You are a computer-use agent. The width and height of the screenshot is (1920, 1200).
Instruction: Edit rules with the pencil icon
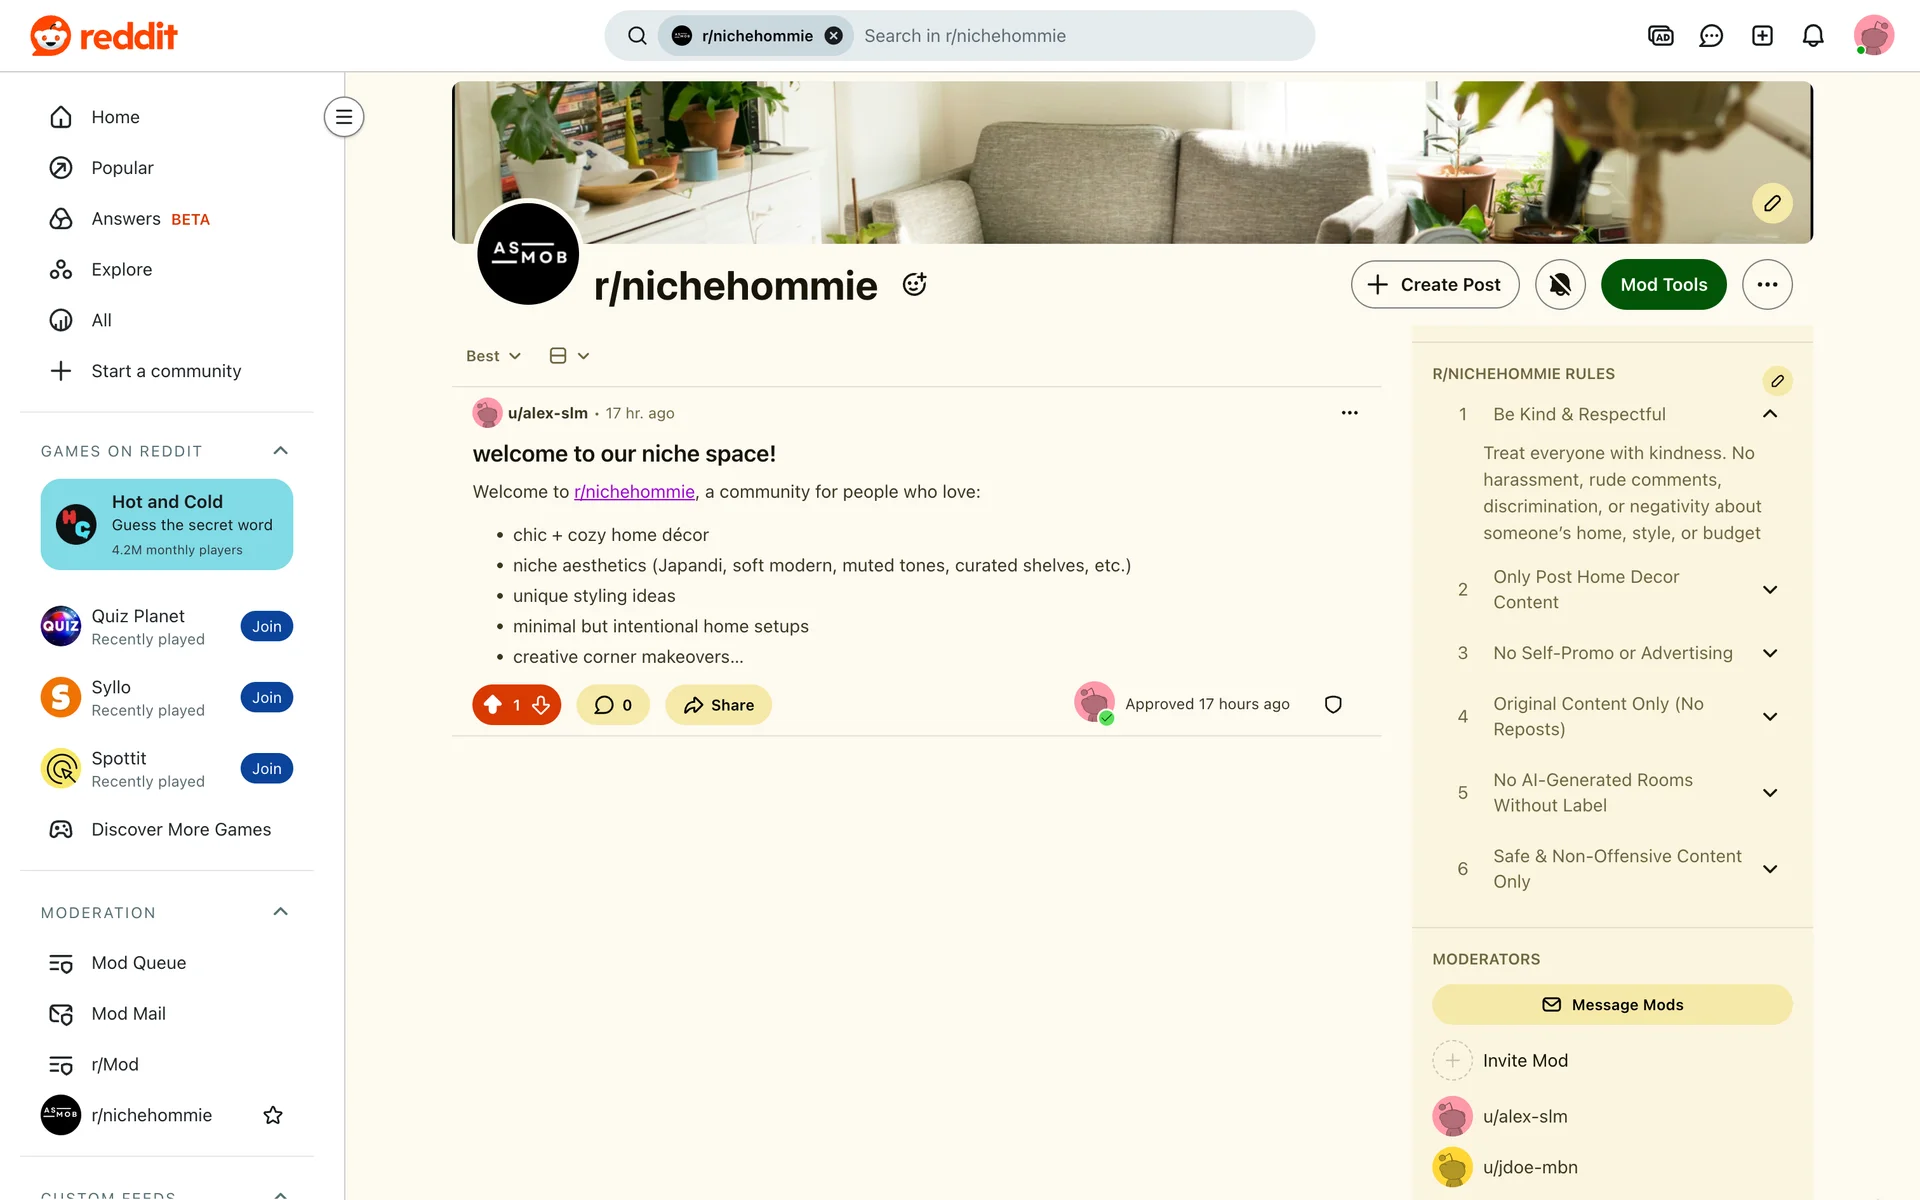pyautogui.click(x=1777, y=381)
